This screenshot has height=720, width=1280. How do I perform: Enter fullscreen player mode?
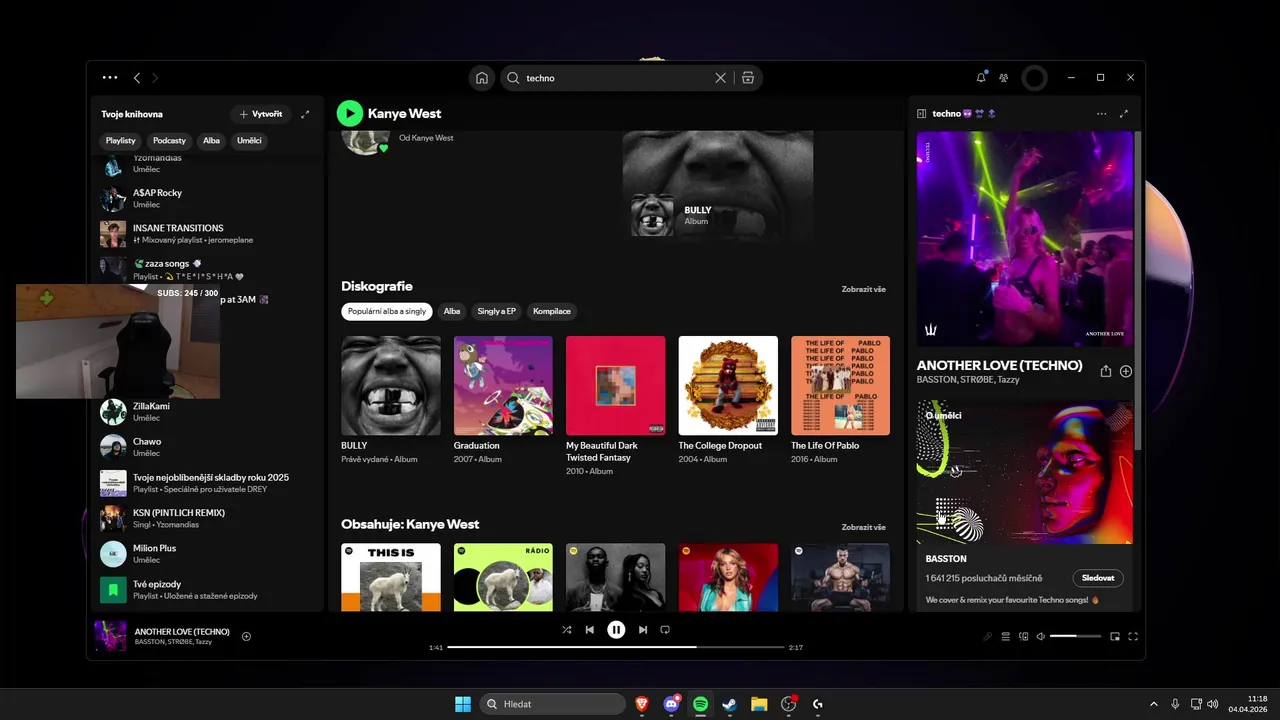pos(1134,636)
